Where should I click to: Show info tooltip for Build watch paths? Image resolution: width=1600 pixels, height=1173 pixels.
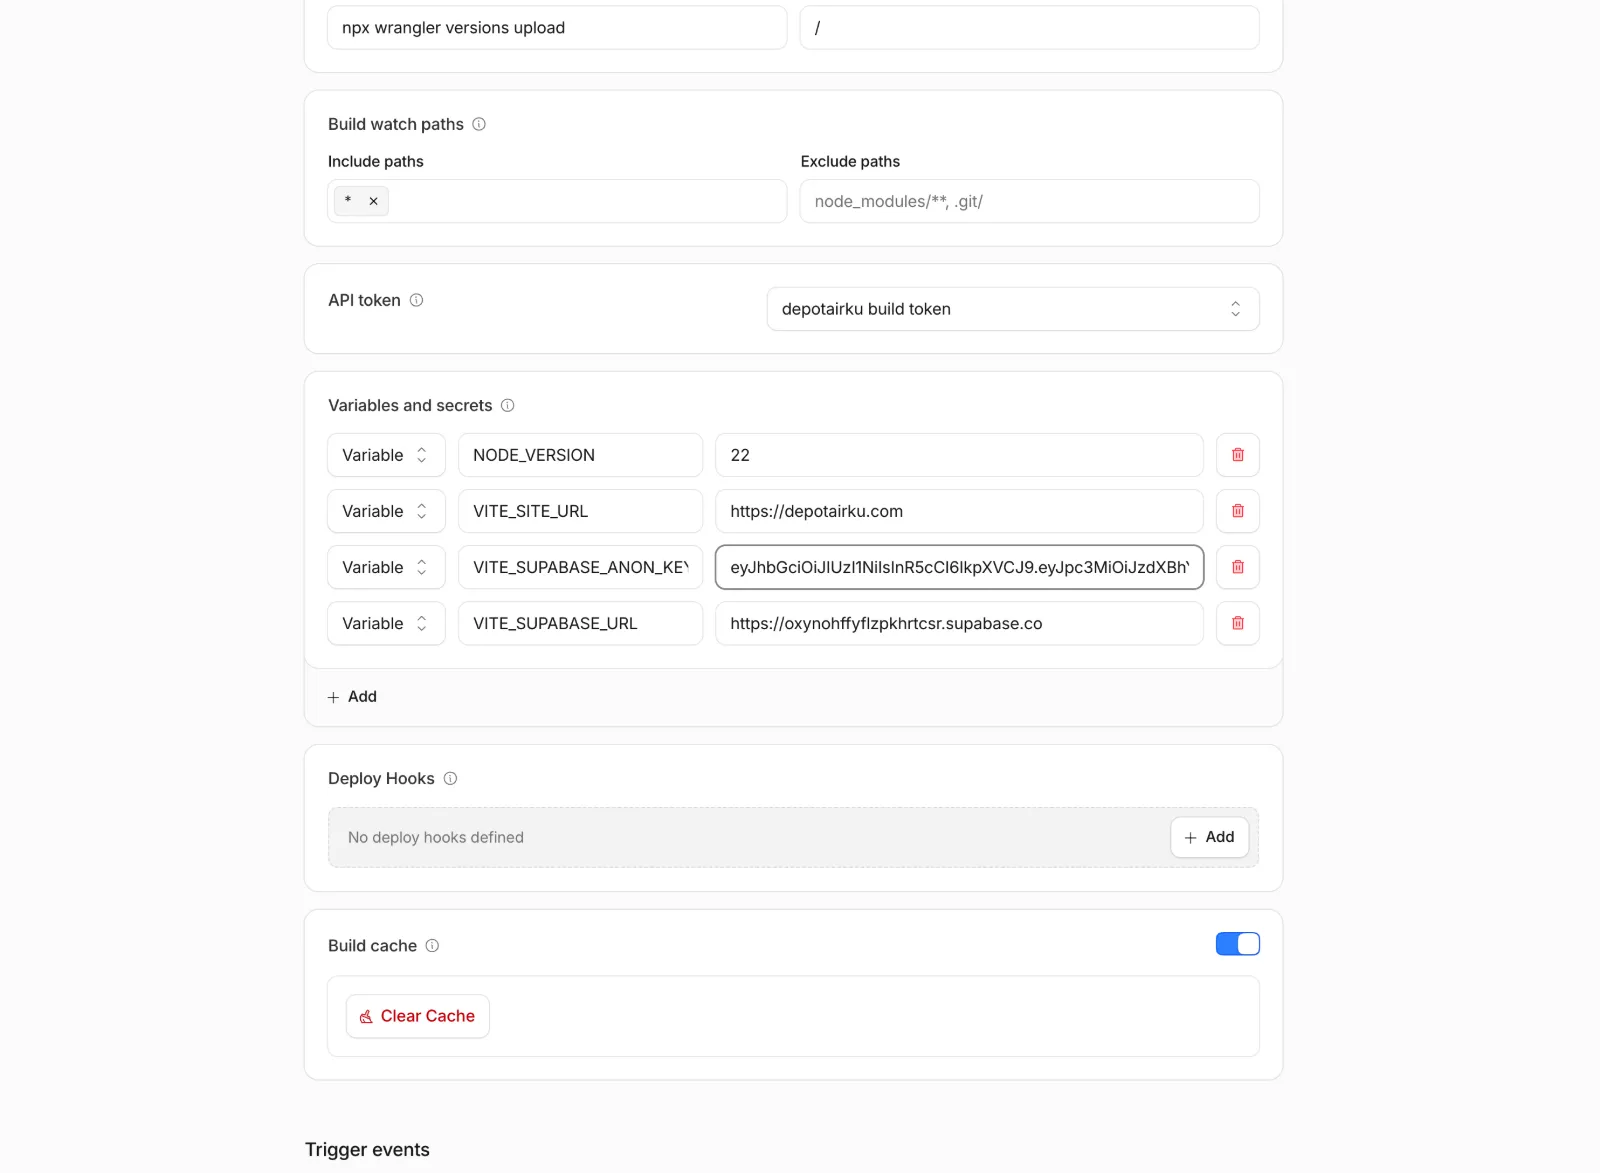tap(479, 124)
